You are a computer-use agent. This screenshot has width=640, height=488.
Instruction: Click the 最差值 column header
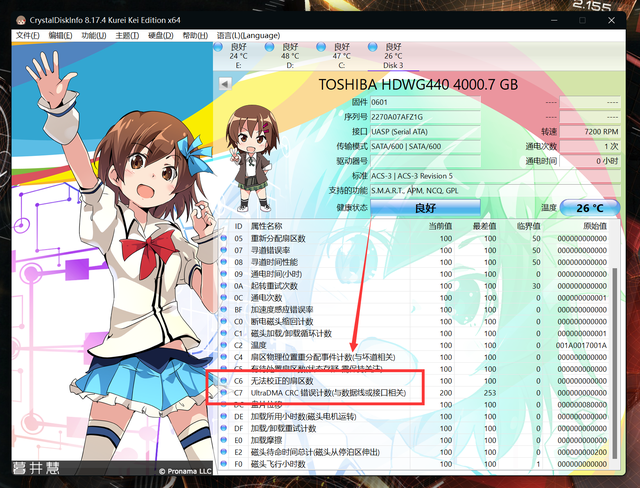pyautogui.click(x=484, y=226)
